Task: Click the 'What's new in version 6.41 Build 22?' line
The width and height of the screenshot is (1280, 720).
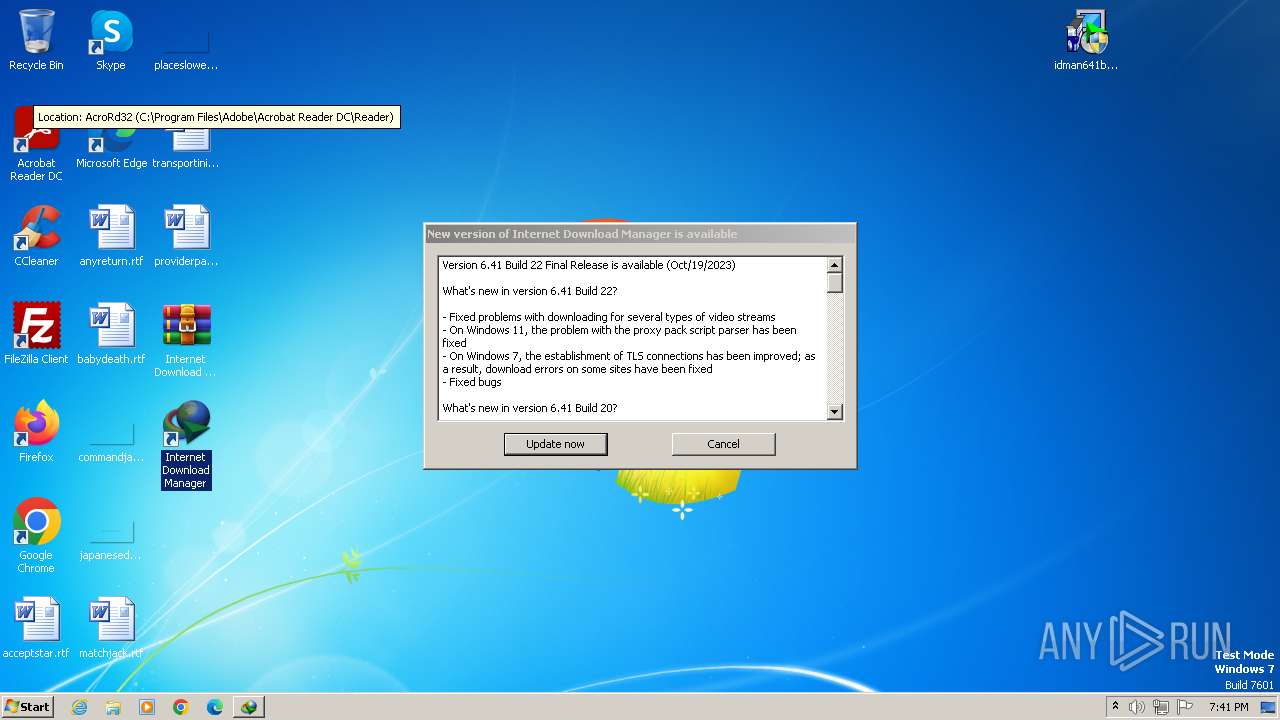Action: (x=530, y=291)
